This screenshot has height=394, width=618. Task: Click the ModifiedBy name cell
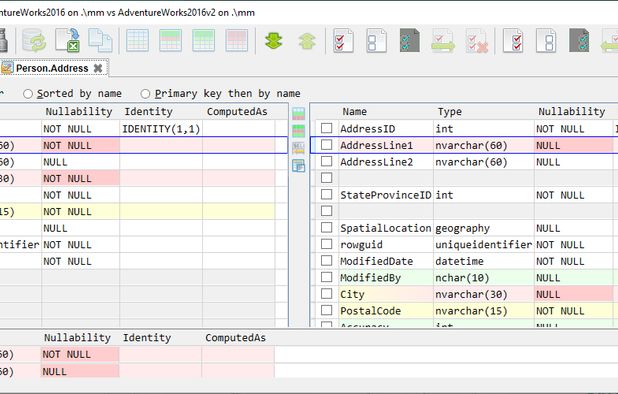coord(386,278)
